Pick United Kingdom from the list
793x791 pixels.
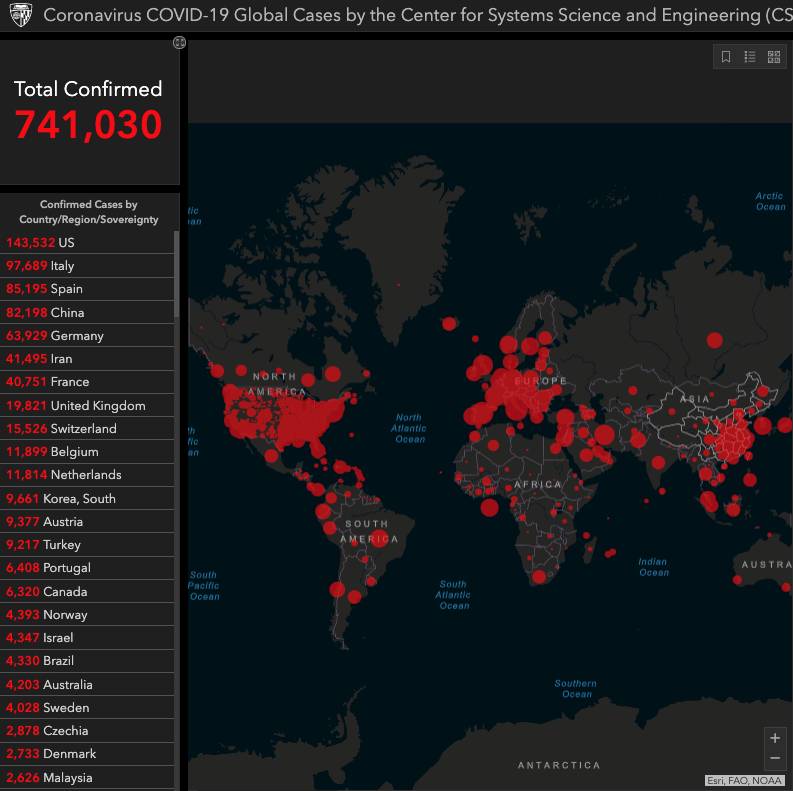coord(87,406)
